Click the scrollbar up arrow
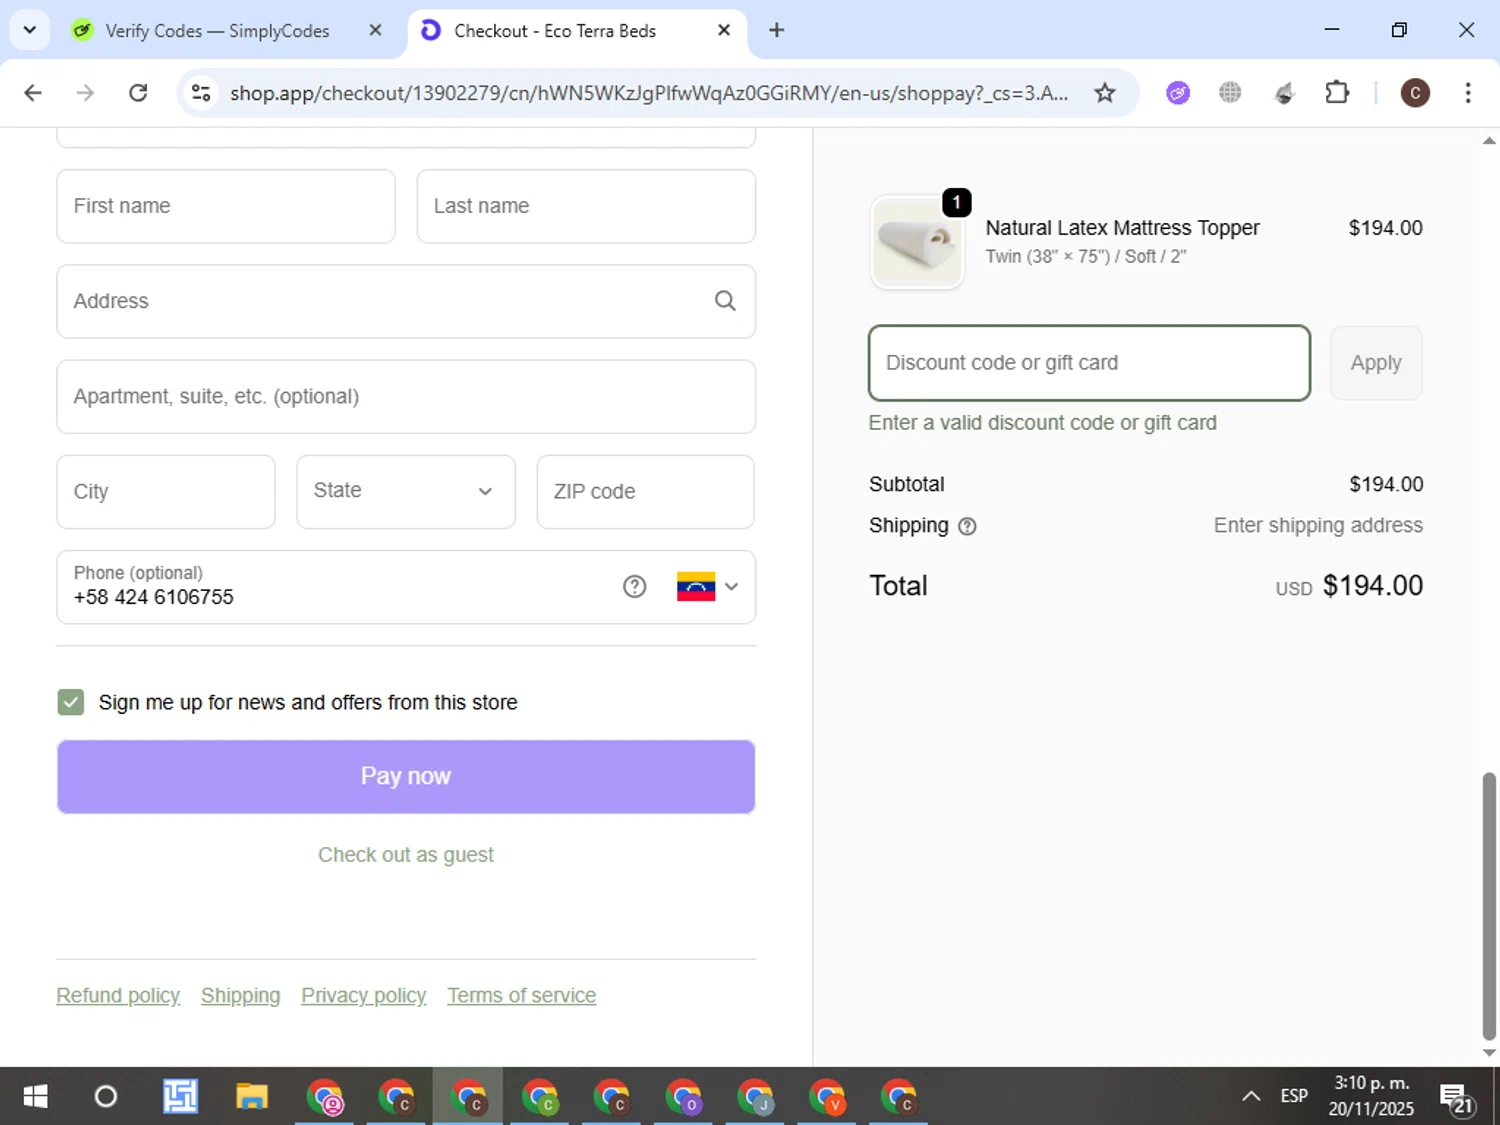Screen dimensions: 1500x1125 coord(1489,141)
